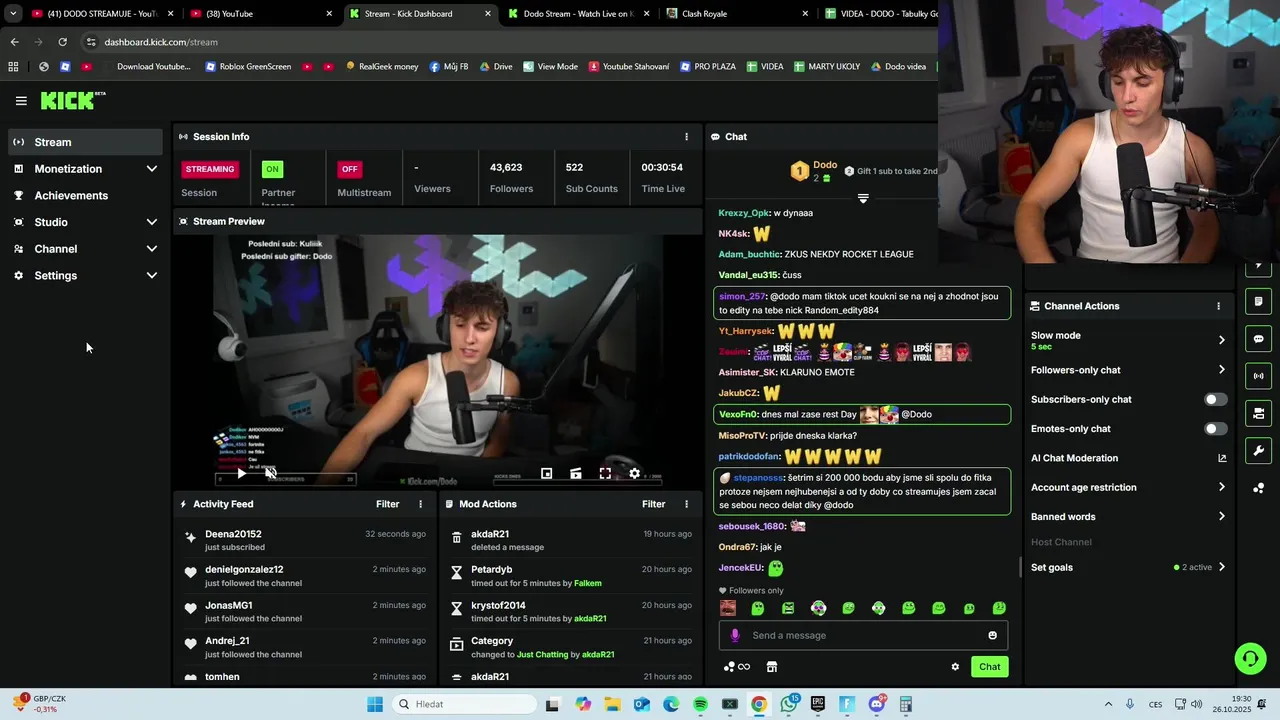Click the chat bubble icon in right sidebar
This screenshot has height=720, width=1280.
click(x=1259, y=339)
